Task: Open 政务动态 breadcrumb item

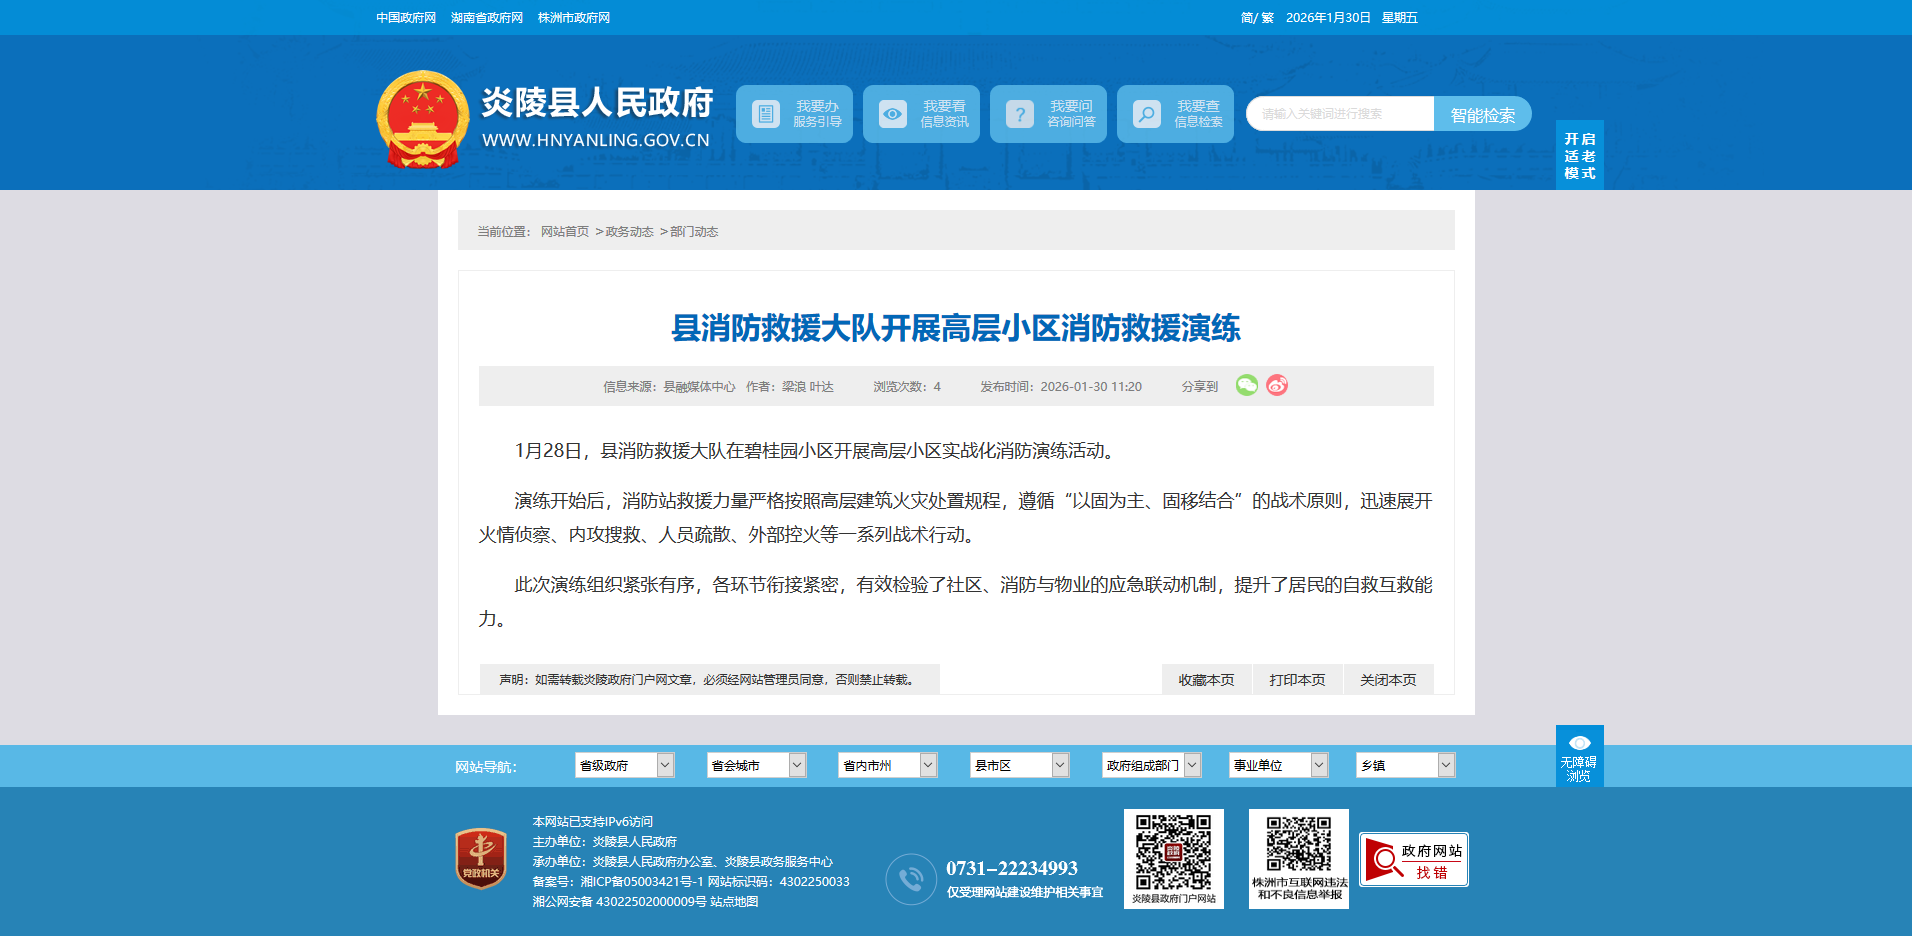Action: click(629, 231)
